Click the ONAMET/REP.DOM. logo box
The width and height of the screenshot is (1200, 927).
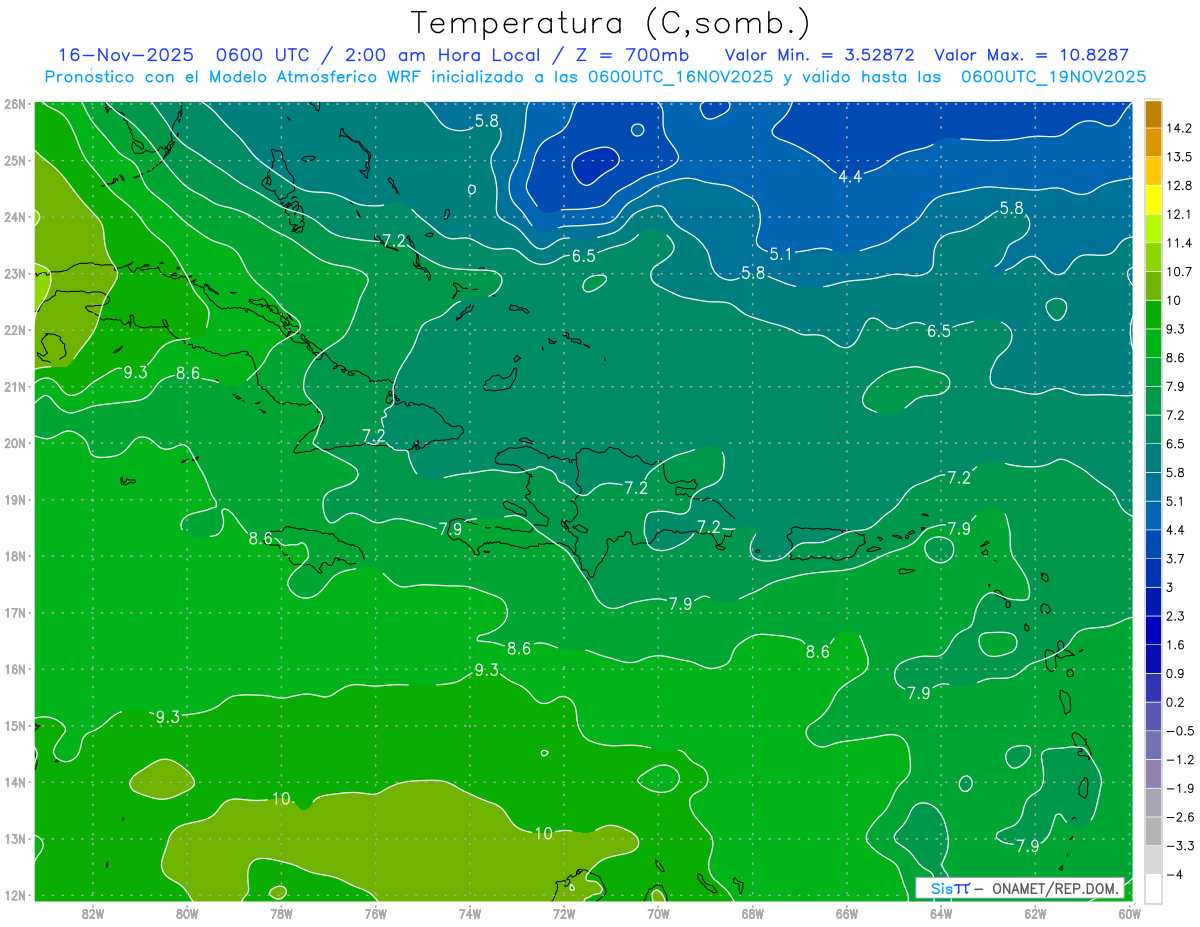pyautogui.click(x=1020, y=888)
